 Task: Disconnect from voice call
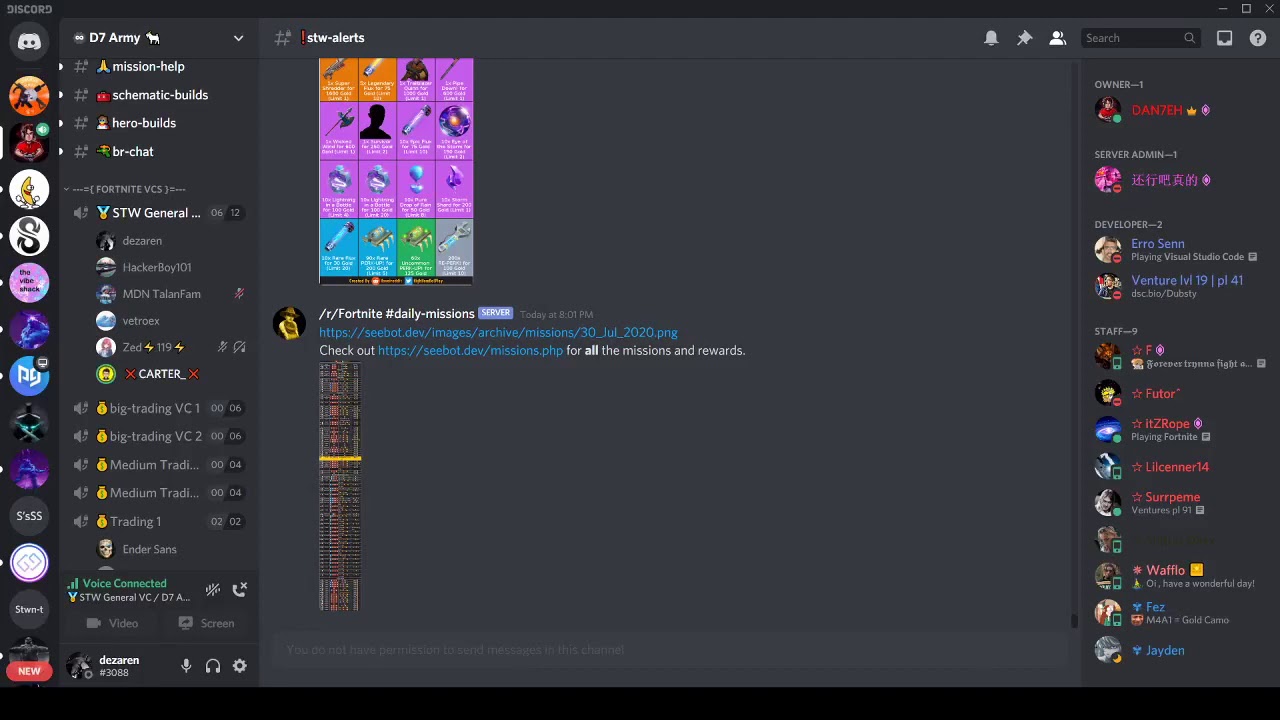click(239, 590)
